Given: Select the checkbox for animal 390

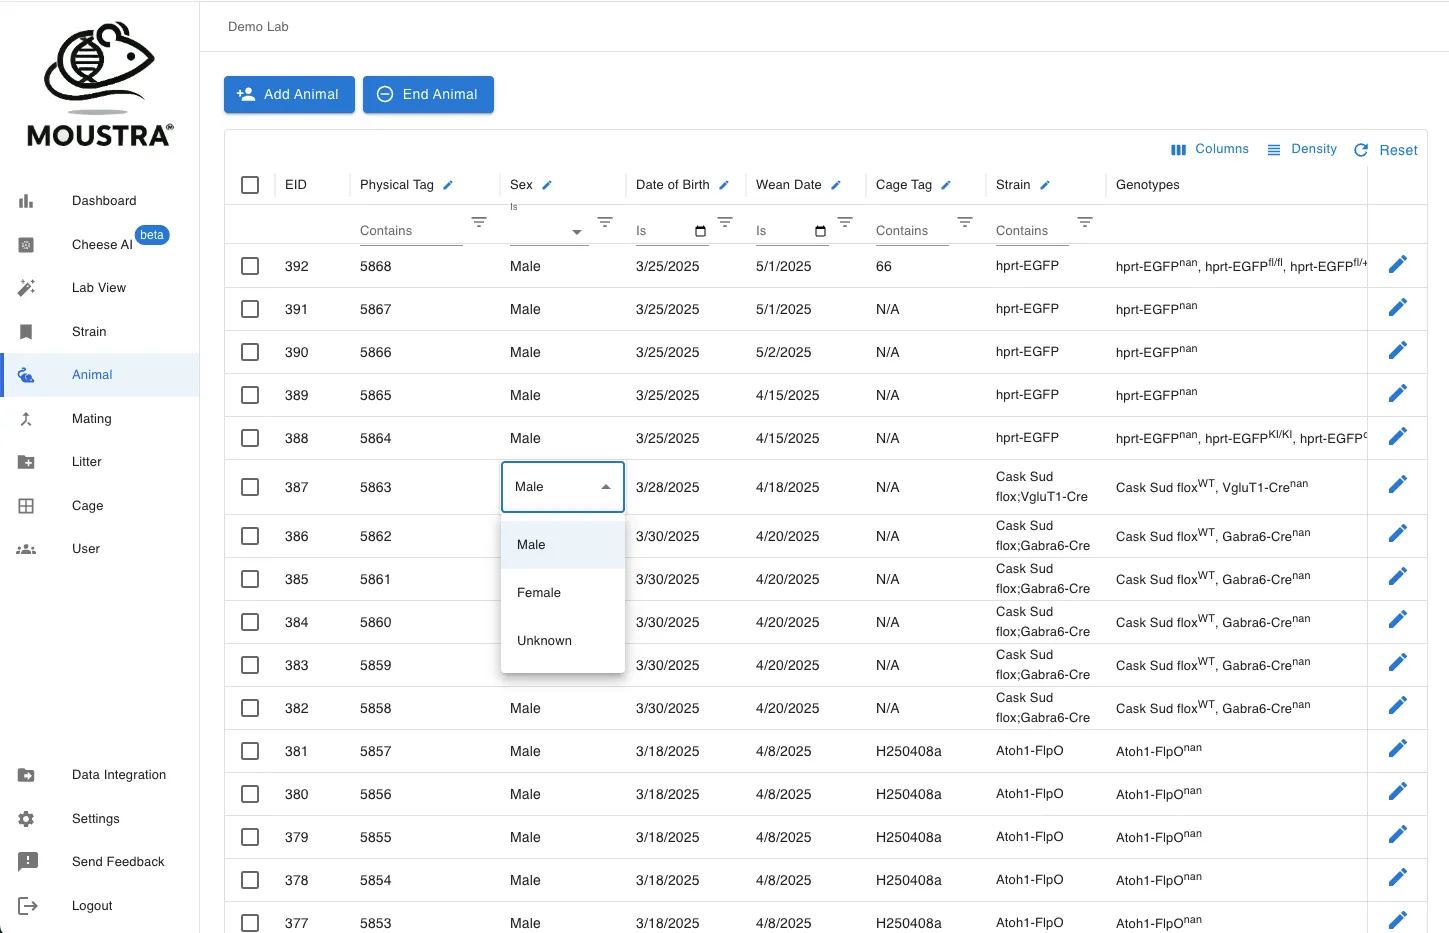Looking at the screenshot, I should coord(249,351).
